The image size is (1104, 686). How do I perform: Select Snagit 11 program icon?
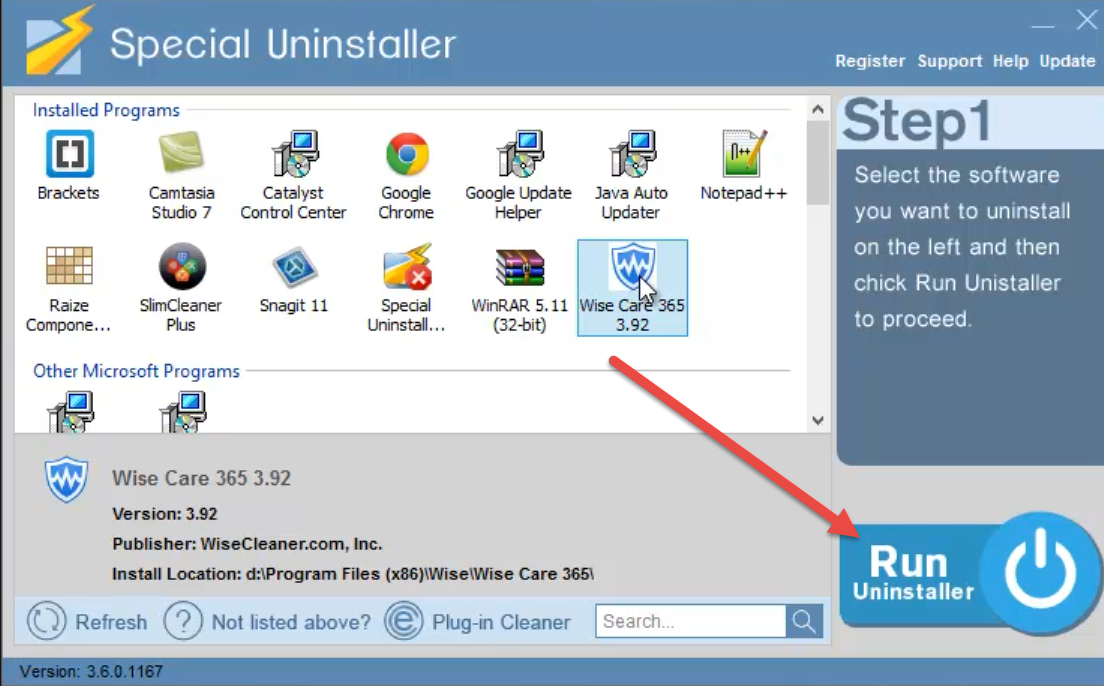(294, 268)
